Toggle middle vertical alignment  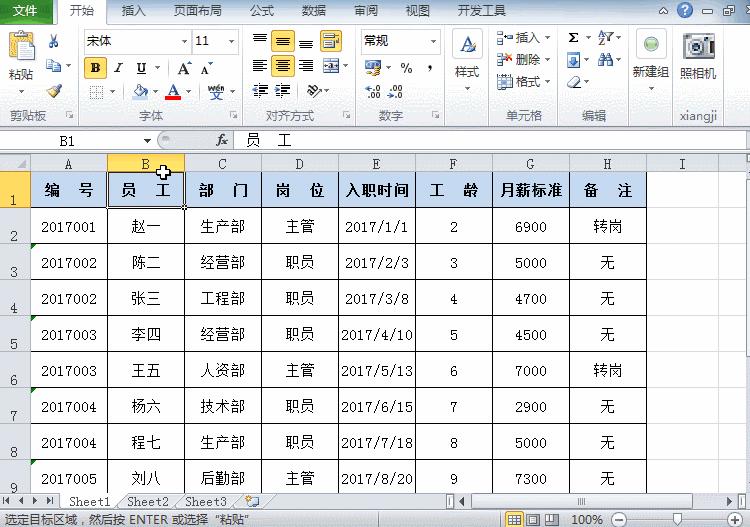[x=283, y=41]
